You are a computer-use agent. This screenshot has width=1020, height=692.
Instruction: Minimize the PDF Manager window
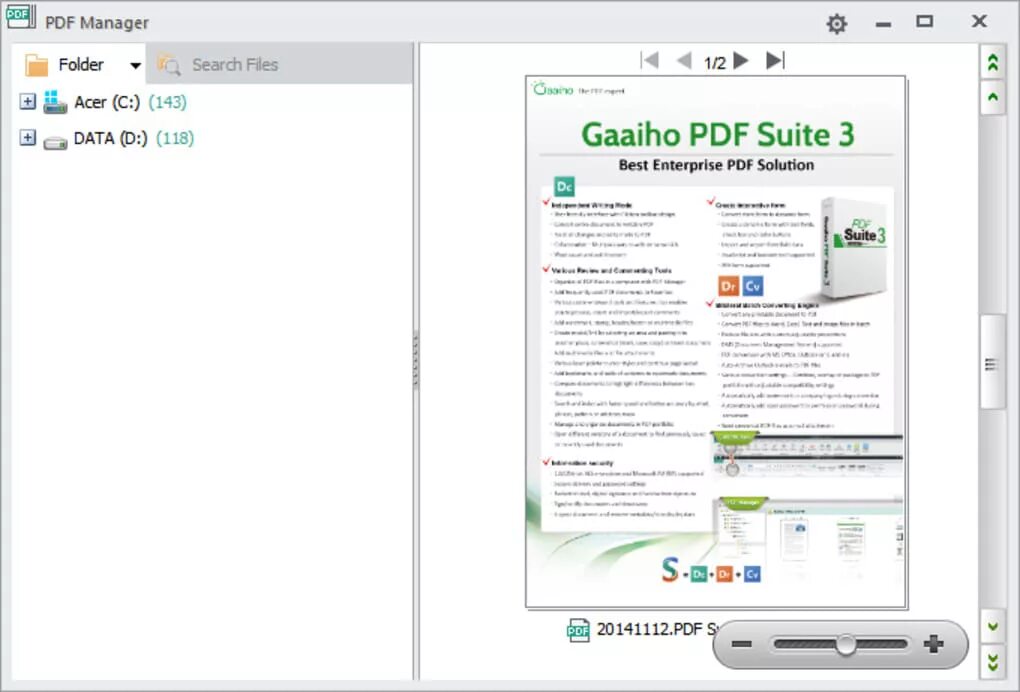[x=883, y=25]
